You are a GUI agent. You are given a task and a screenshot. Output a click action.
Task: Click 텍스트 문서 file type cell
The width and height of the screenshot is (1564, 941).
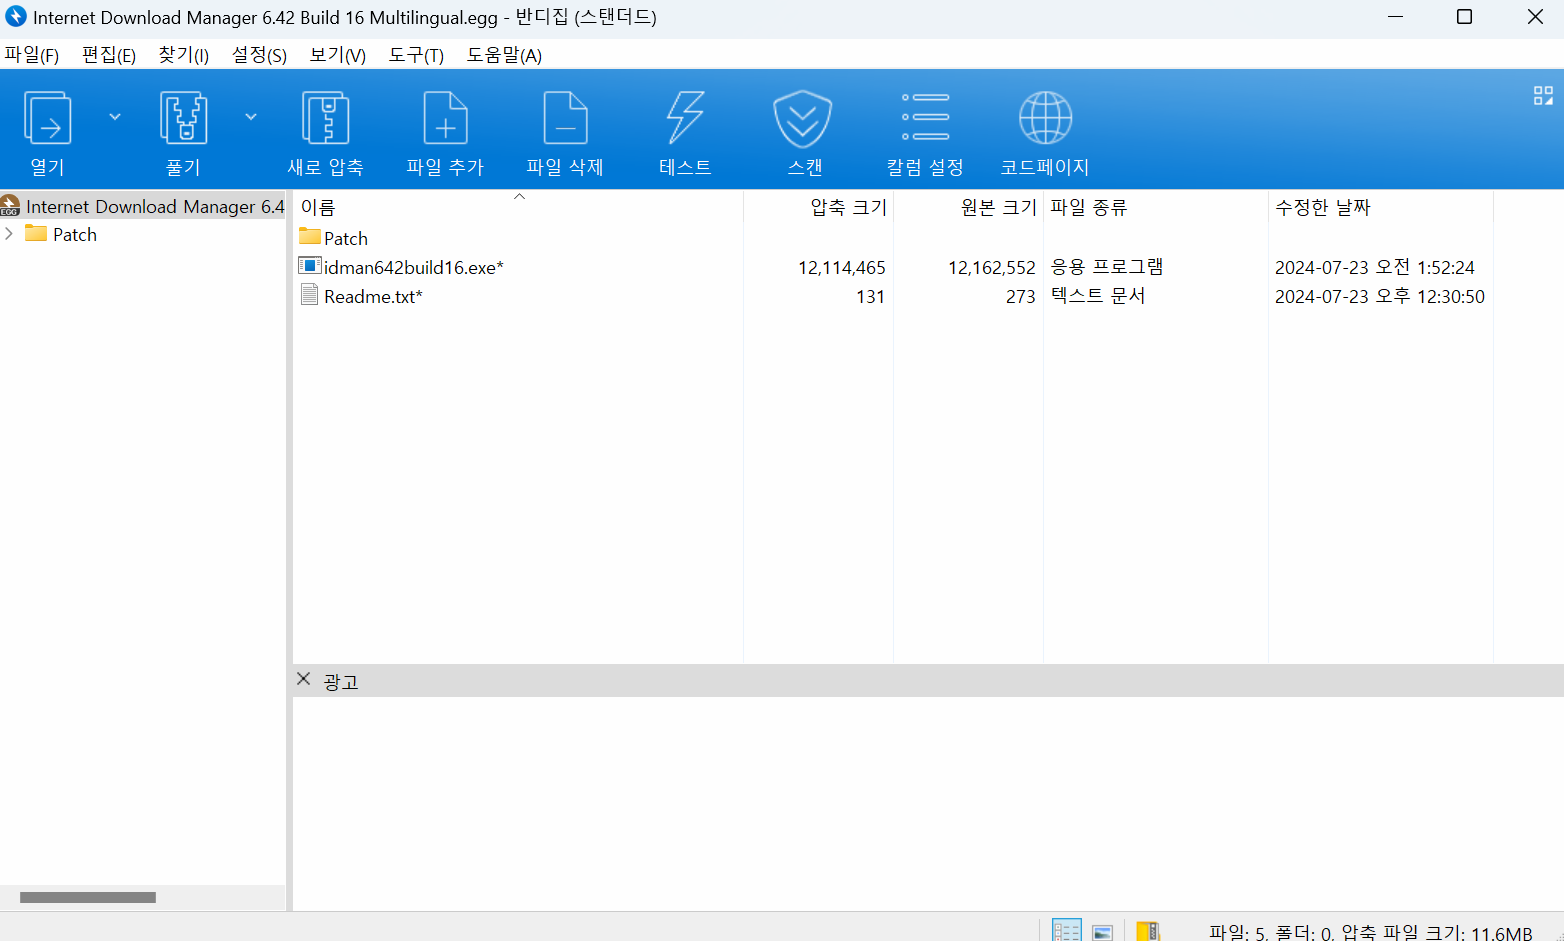(x=1098, y=296)
